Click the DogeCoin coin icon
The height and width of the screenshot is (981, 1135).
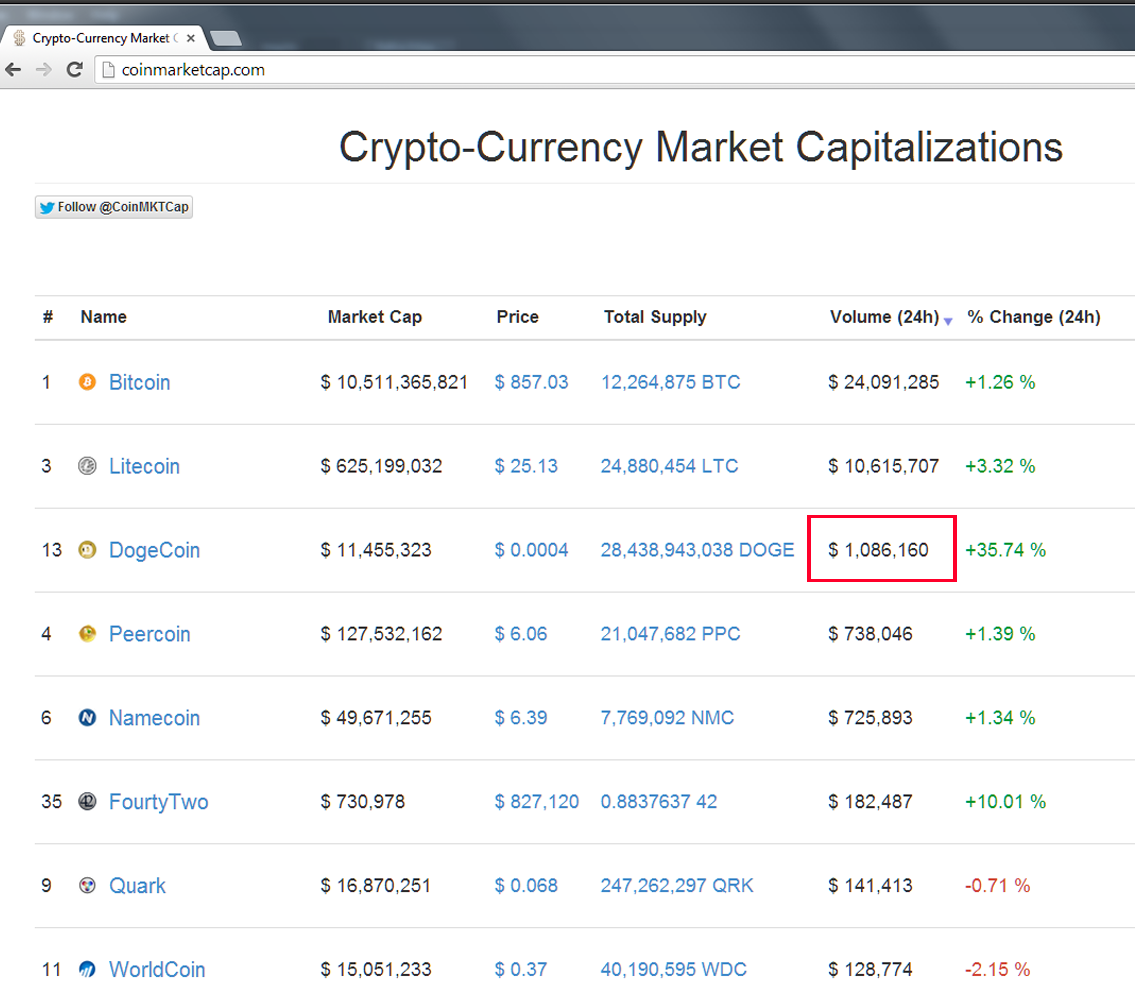tap(87, 550)
